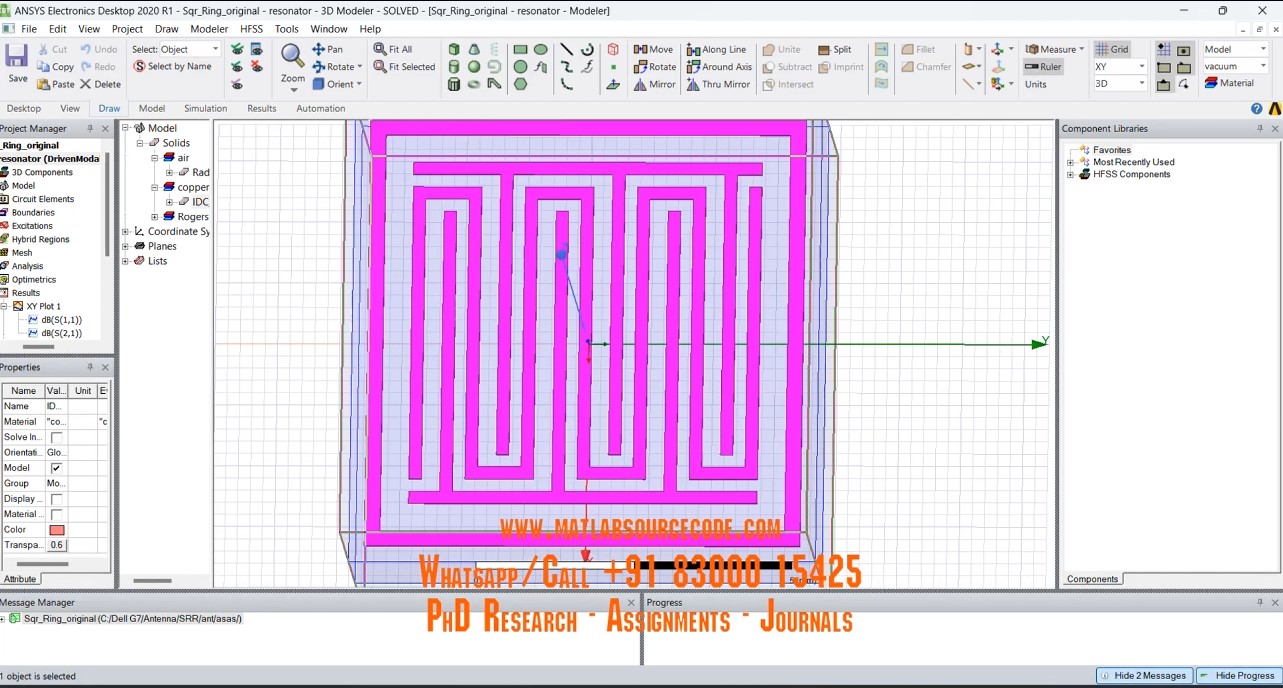This screenshot has height=688, width=1283.
Task: Open the vacuum material dropdown
Action: click(x=1263, y=67)
